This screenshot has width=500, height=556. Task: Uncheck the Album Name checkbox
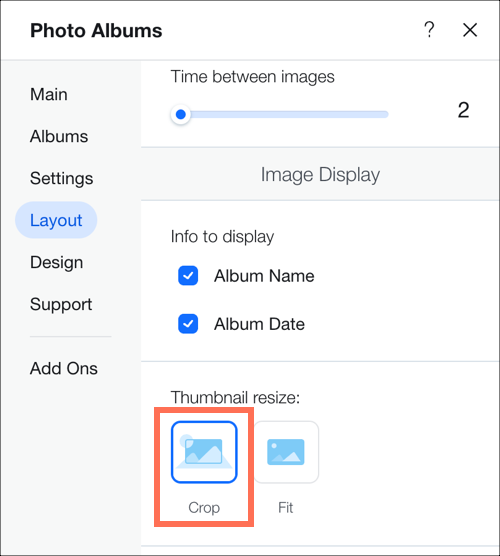[x=188, y=276]
